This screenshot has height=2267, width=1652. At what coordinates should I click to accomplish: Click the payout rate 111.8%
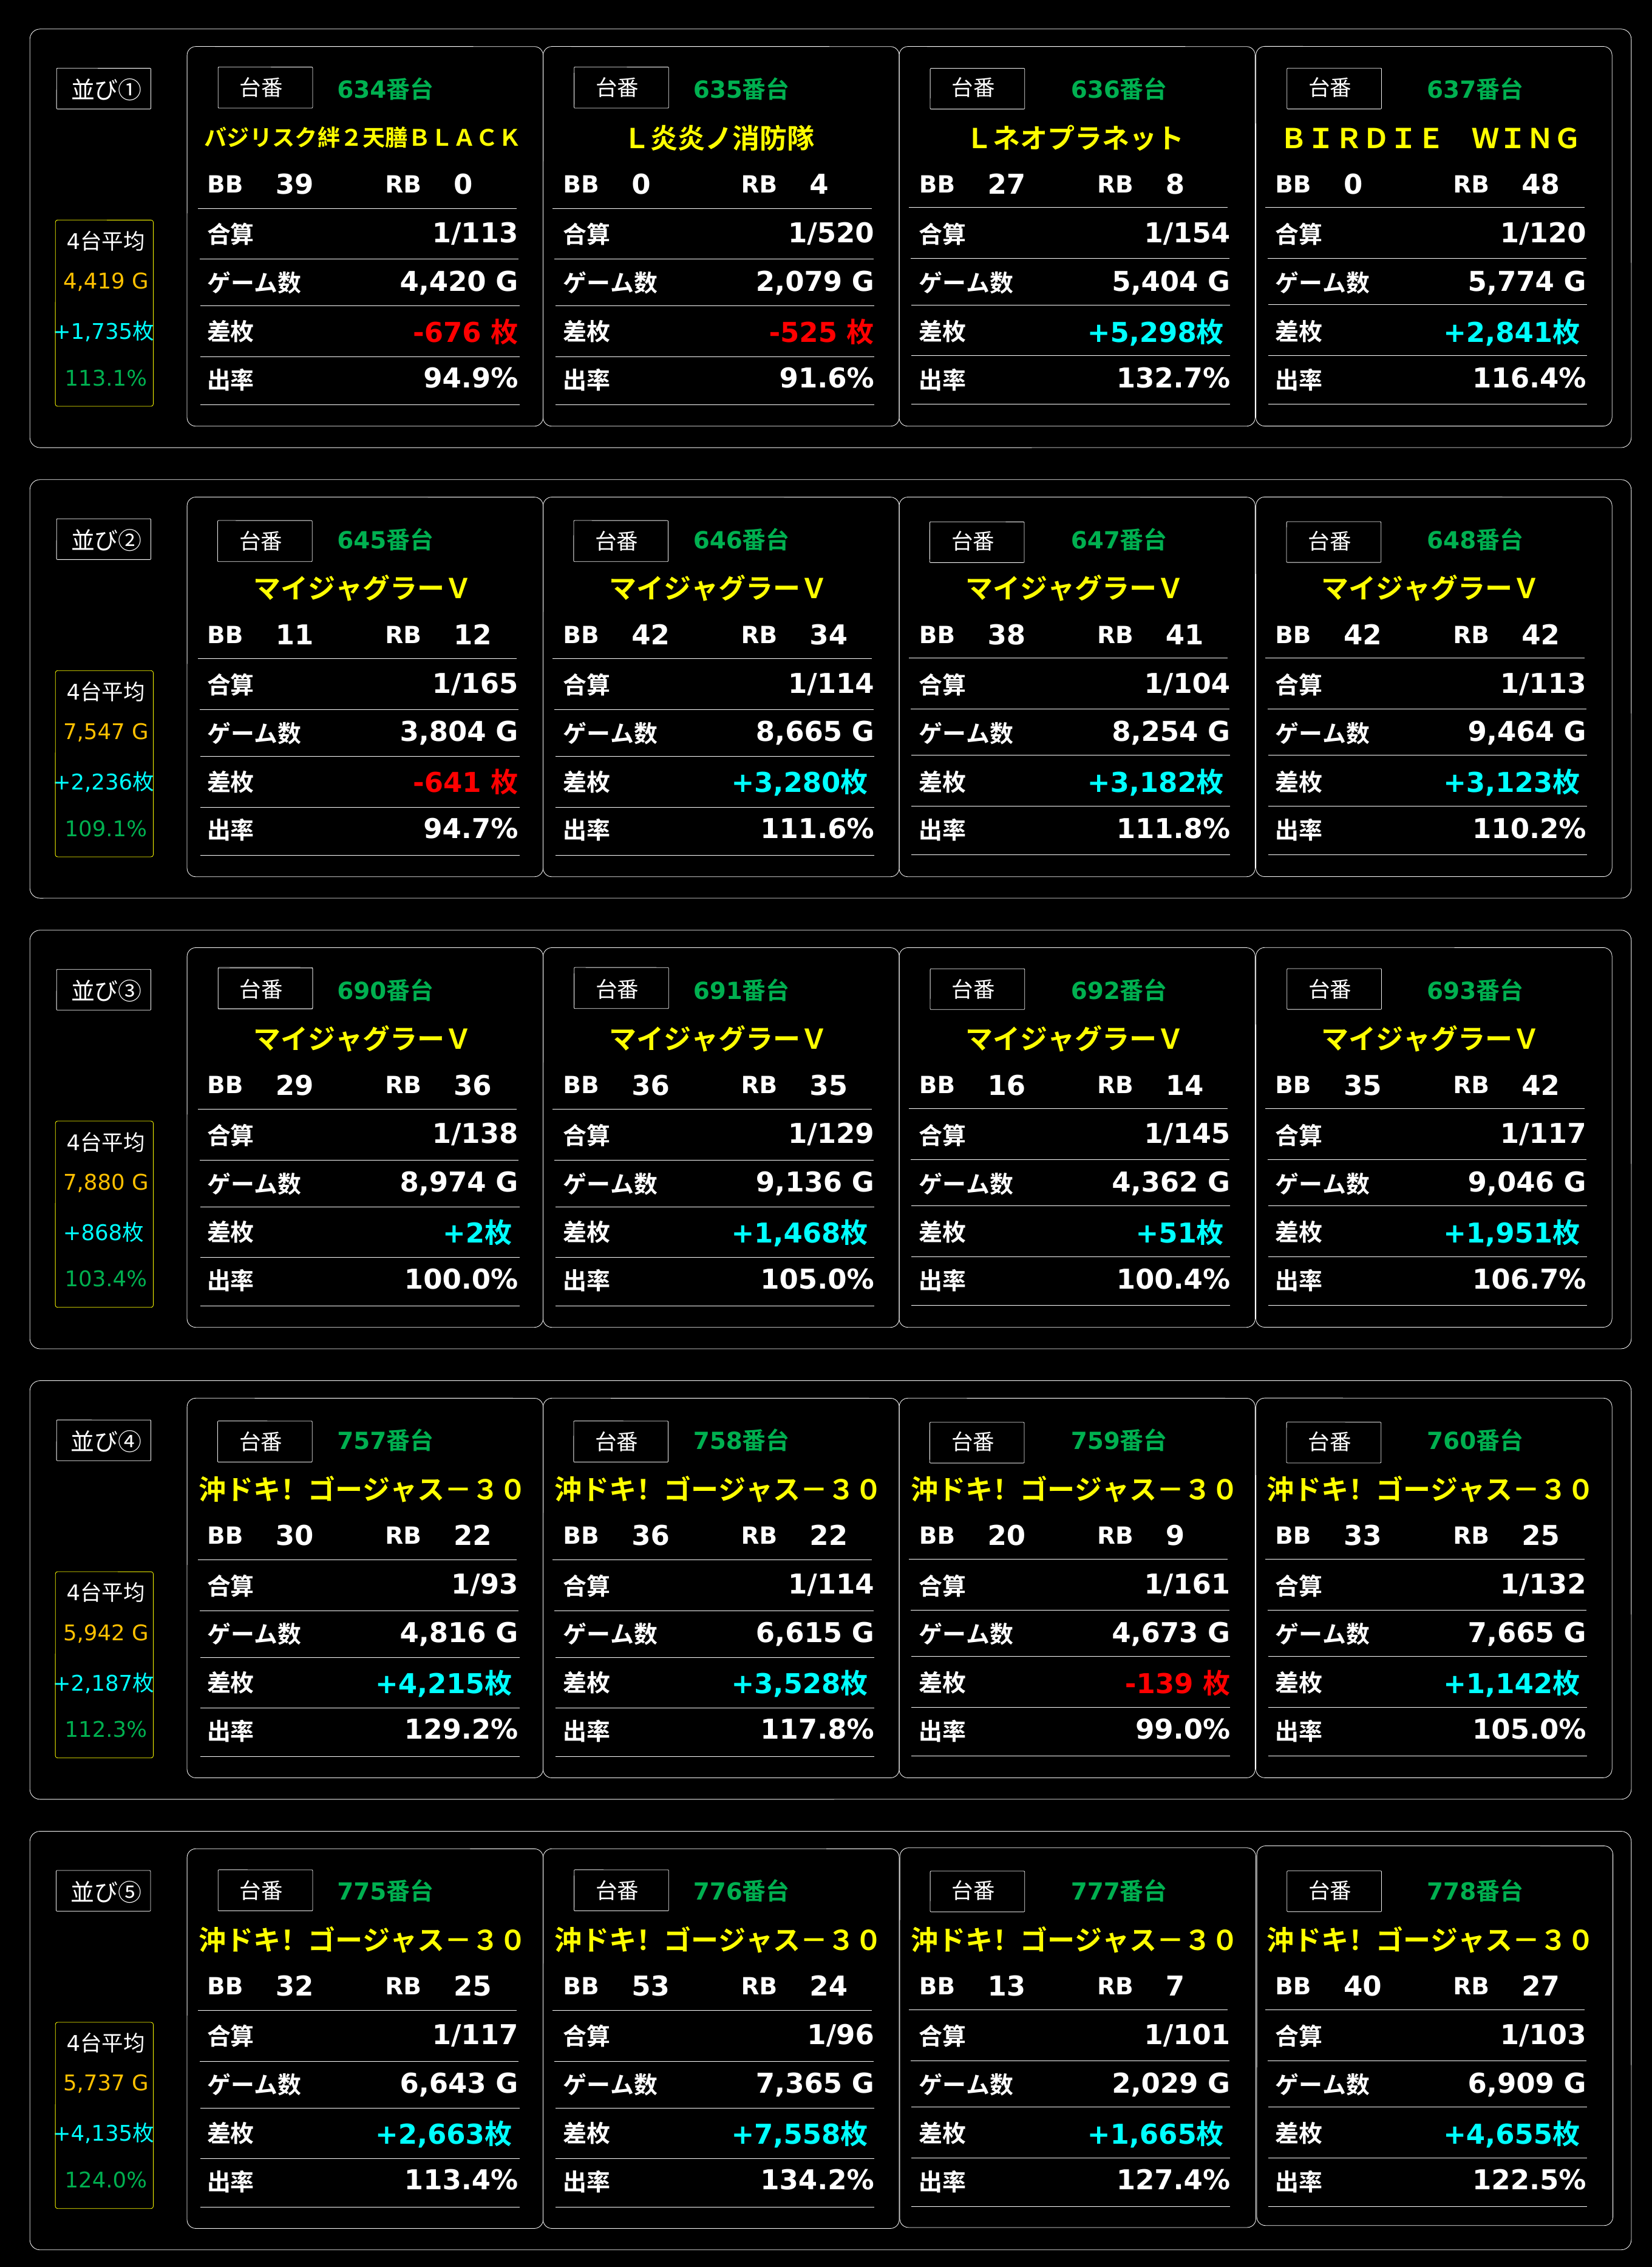[1173, 829]
